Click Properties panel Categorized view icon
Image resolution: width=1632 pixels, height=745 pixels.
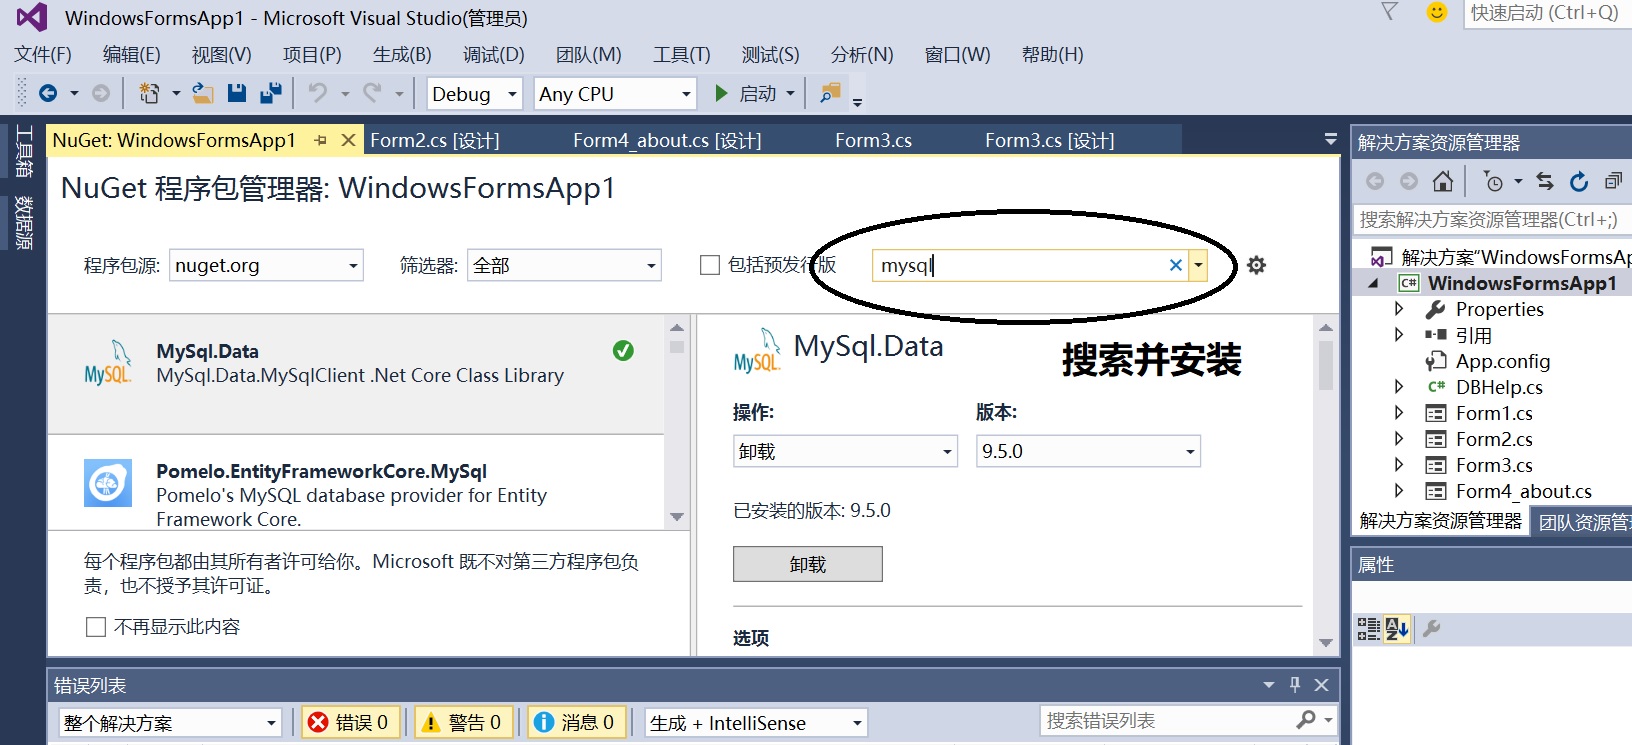coord(1368,628)
